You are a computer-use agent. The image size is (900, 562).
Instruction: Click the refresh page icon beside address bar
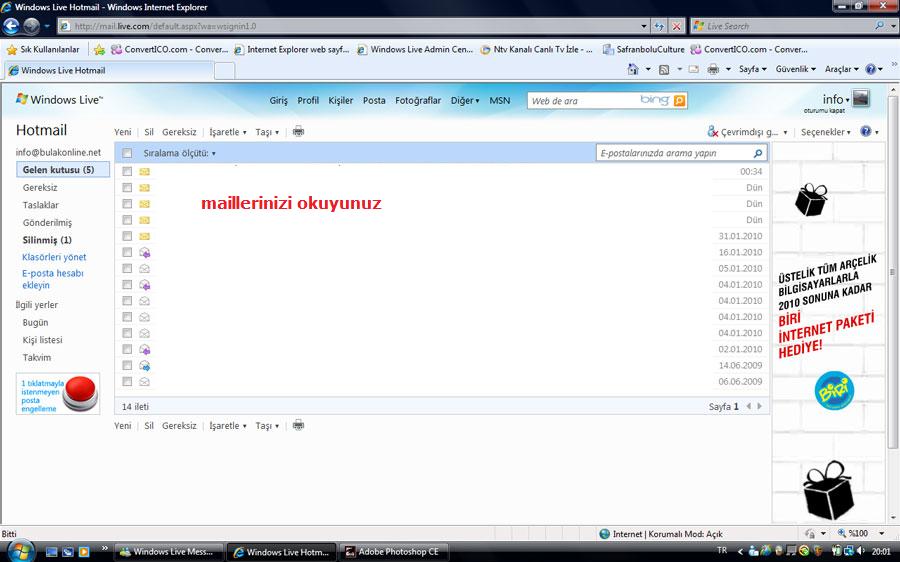[x=659, y=26]
